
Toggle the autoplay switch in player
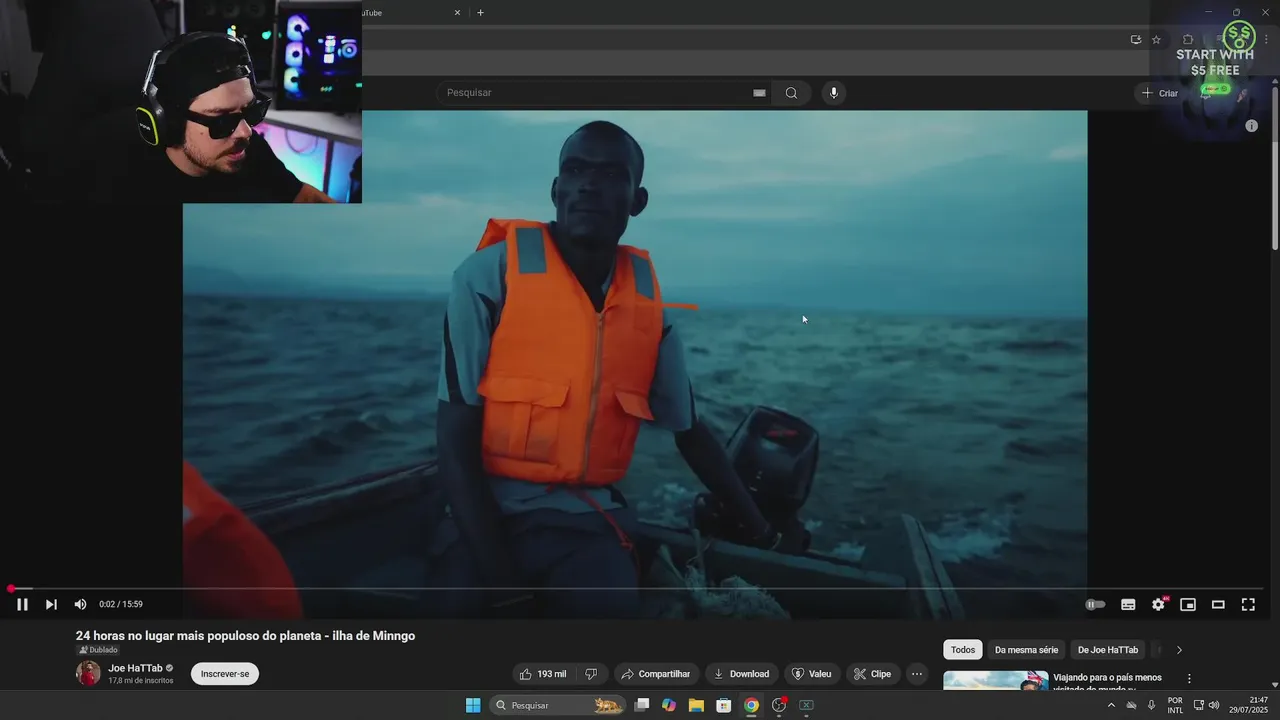(1096, 604)
